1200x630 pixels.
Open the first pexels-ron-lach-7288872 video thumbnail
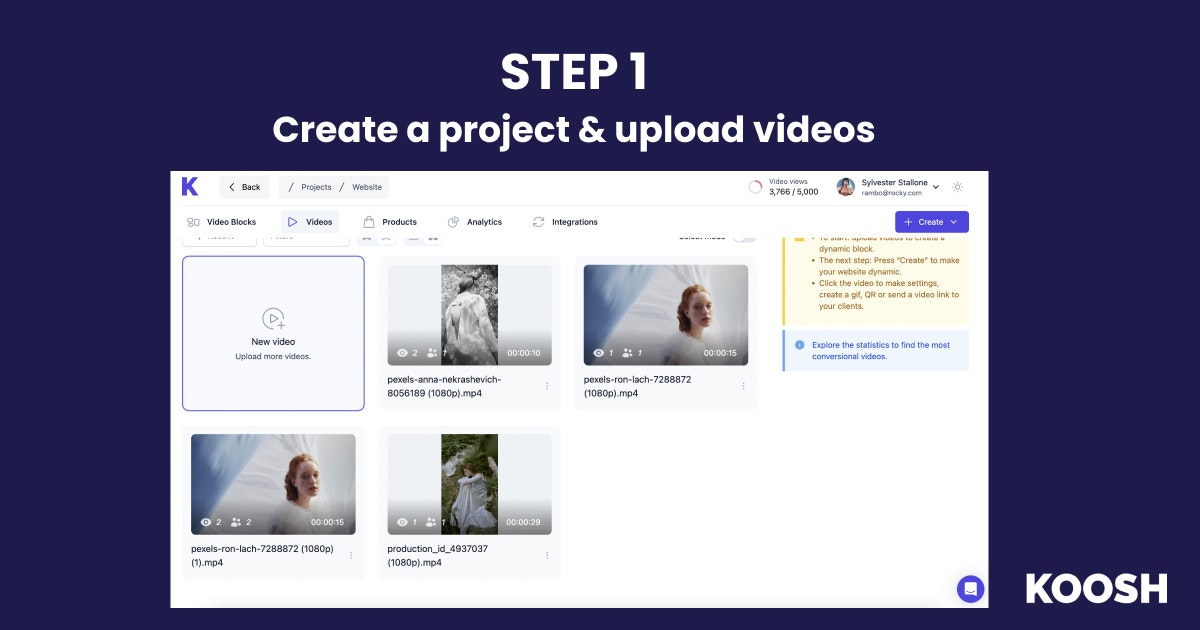pos(666,315)
